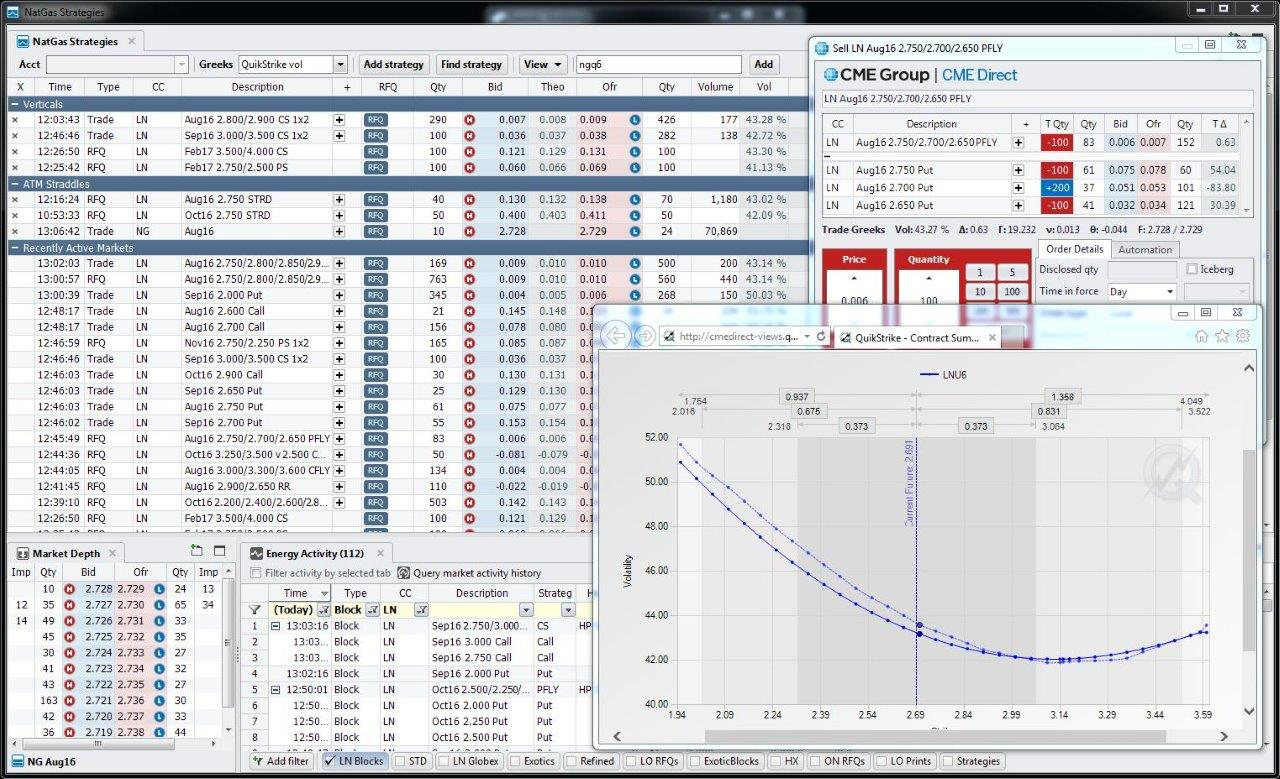Click the Find strategy button
This screenshot has height=779, width=1280.
click(x=471, y=64)
